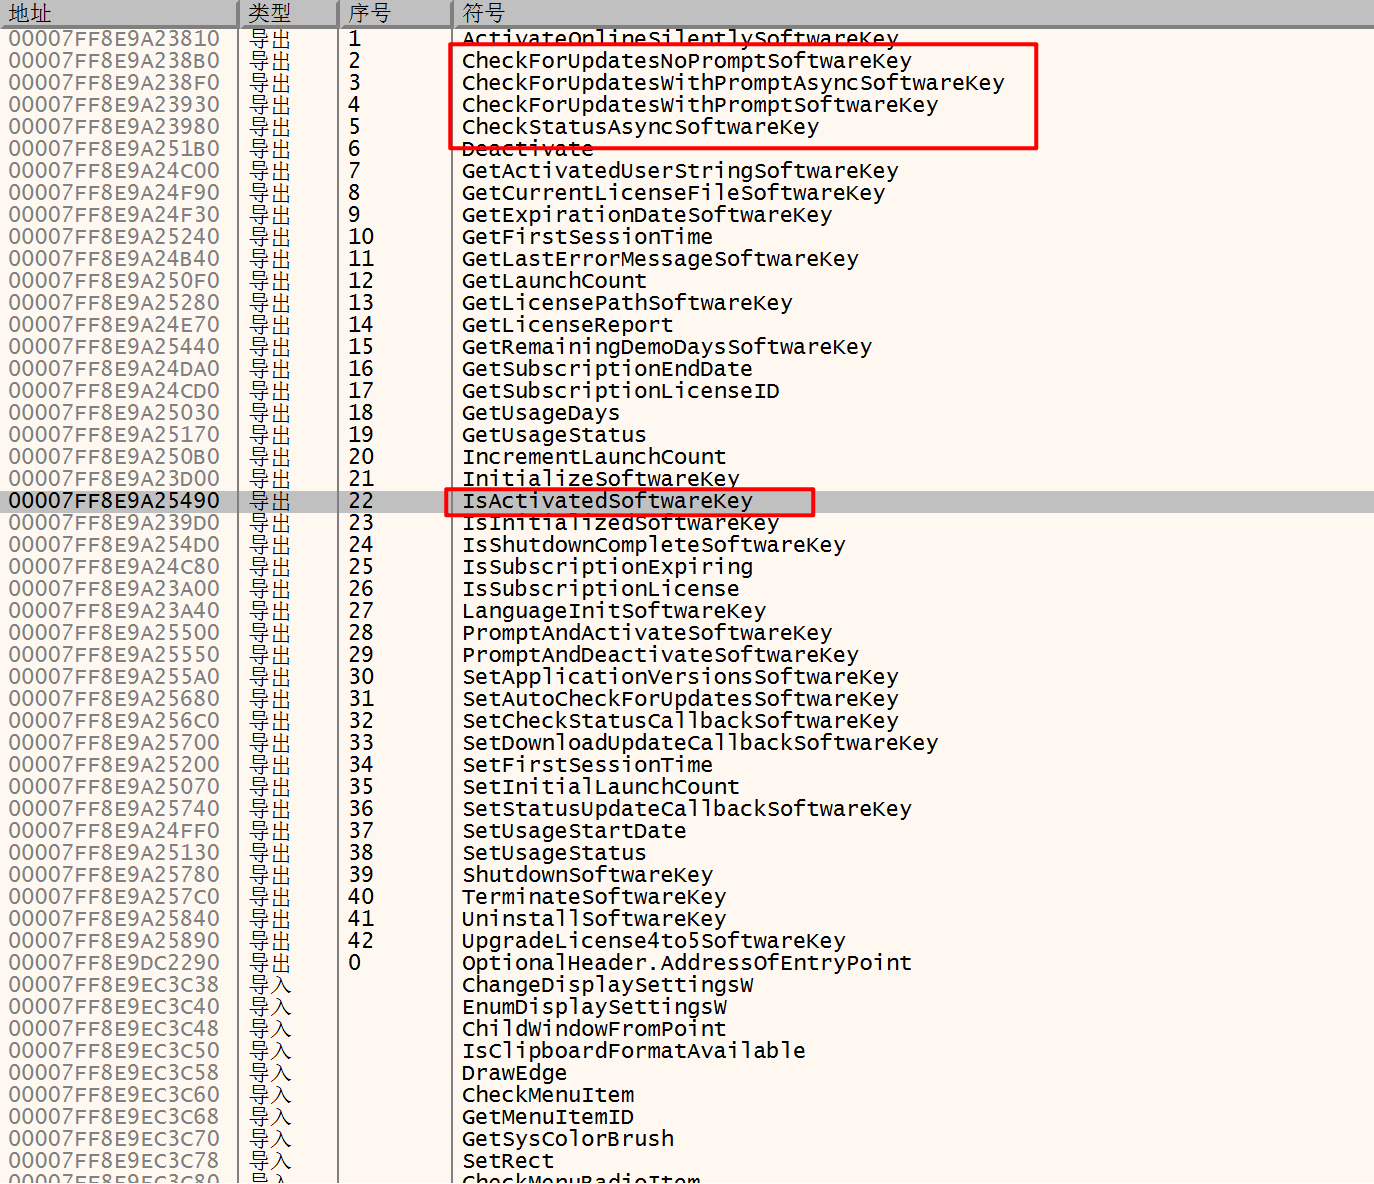
Task: Sort by the 地址 column header
Action: click(x=118, y=13)
